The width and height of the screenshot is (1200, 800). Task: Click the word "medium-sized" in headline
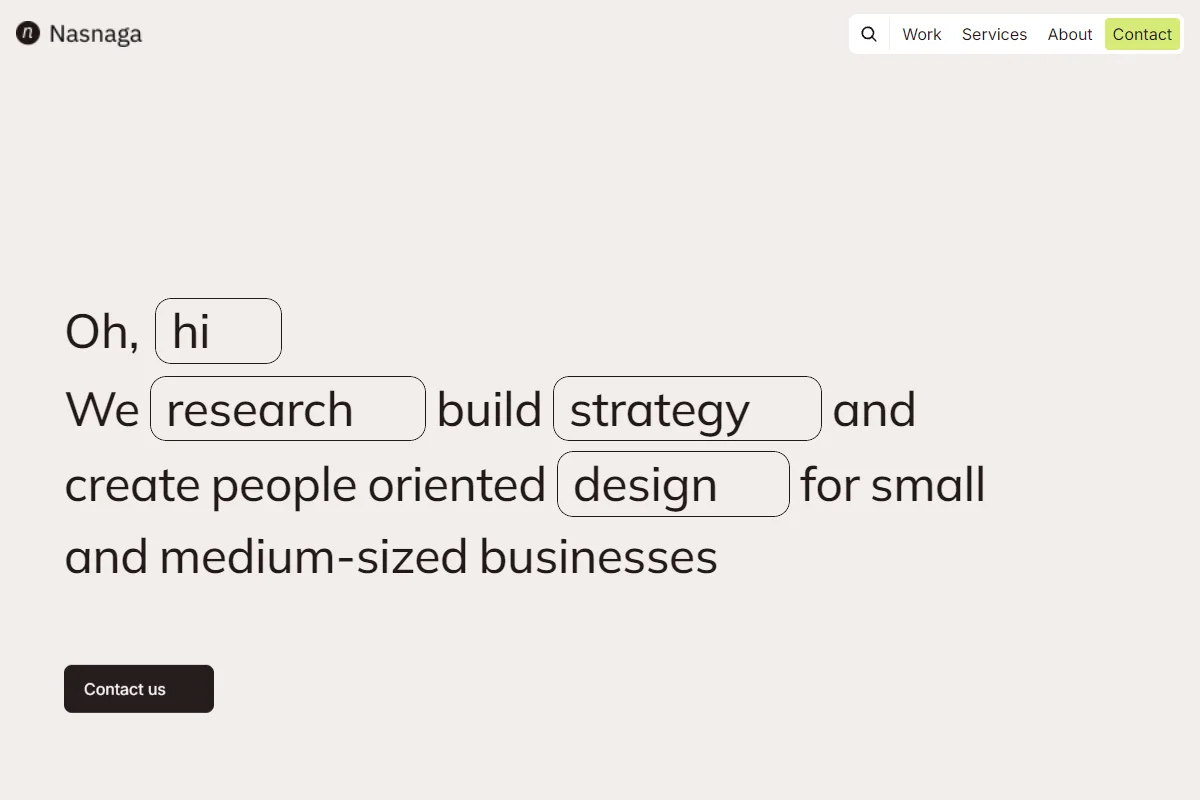point(313,557)
